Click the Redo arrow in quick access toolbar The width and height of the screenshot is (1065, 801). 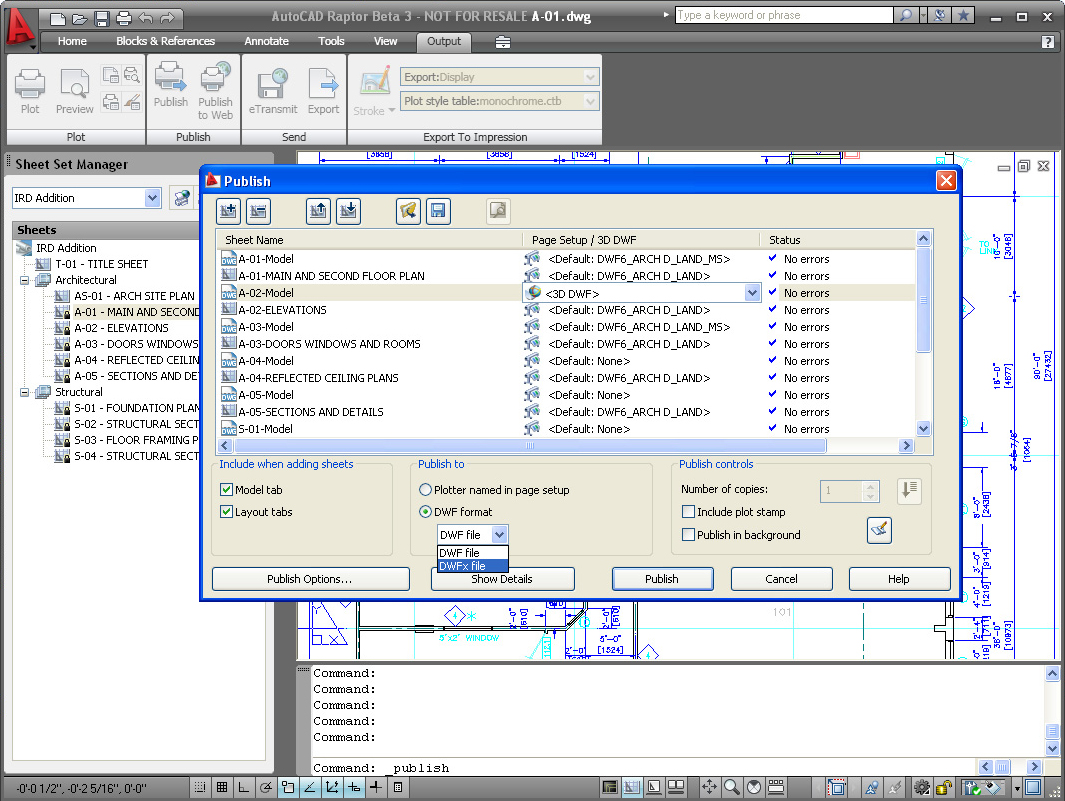[x=167, y=18]
